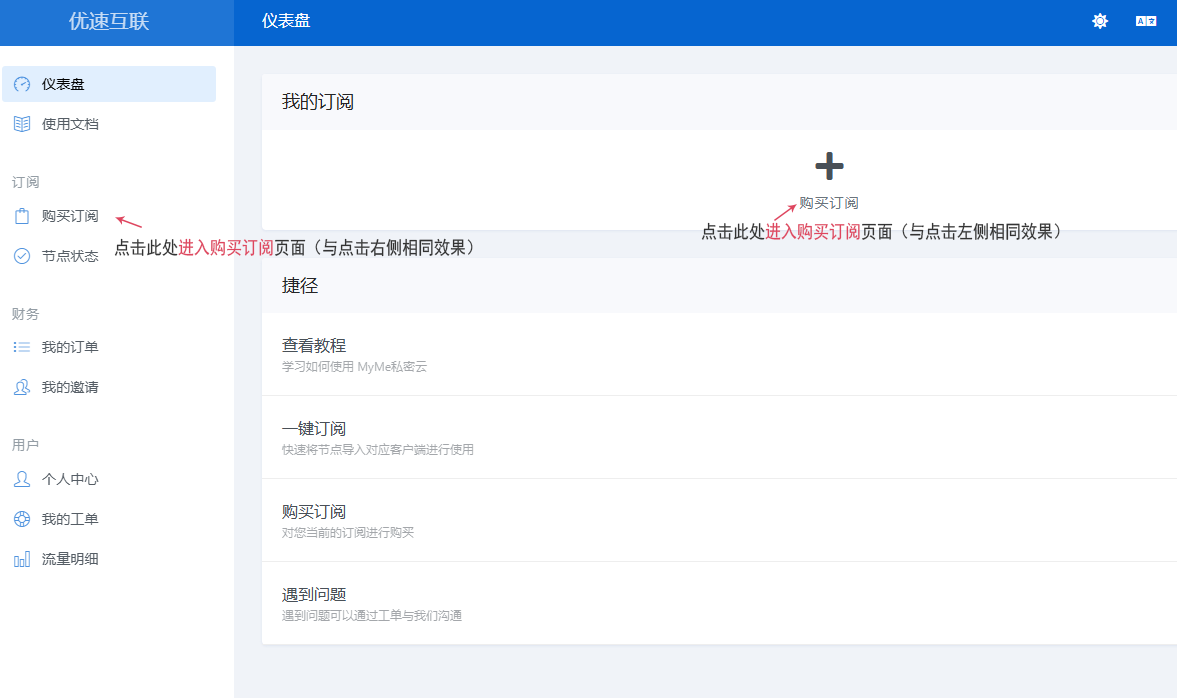Open 我的工单 via the globe icon
The image size is (1177, 698).
22,519
